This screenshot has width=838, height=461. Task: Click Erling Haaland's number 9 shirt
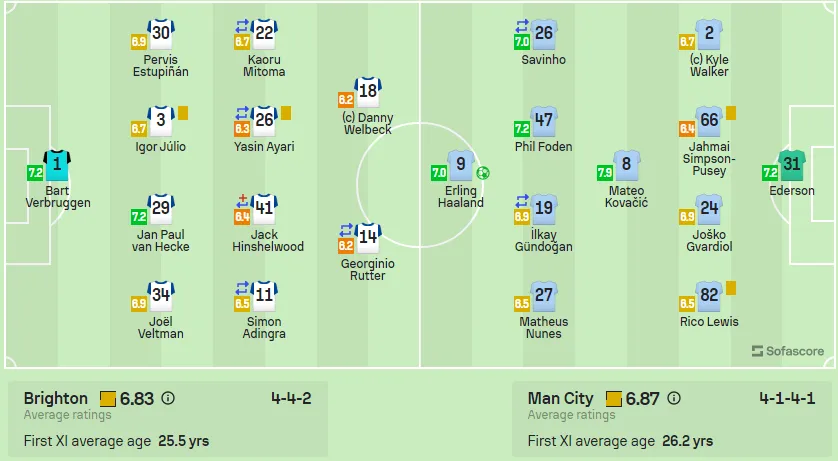point(461,165)
